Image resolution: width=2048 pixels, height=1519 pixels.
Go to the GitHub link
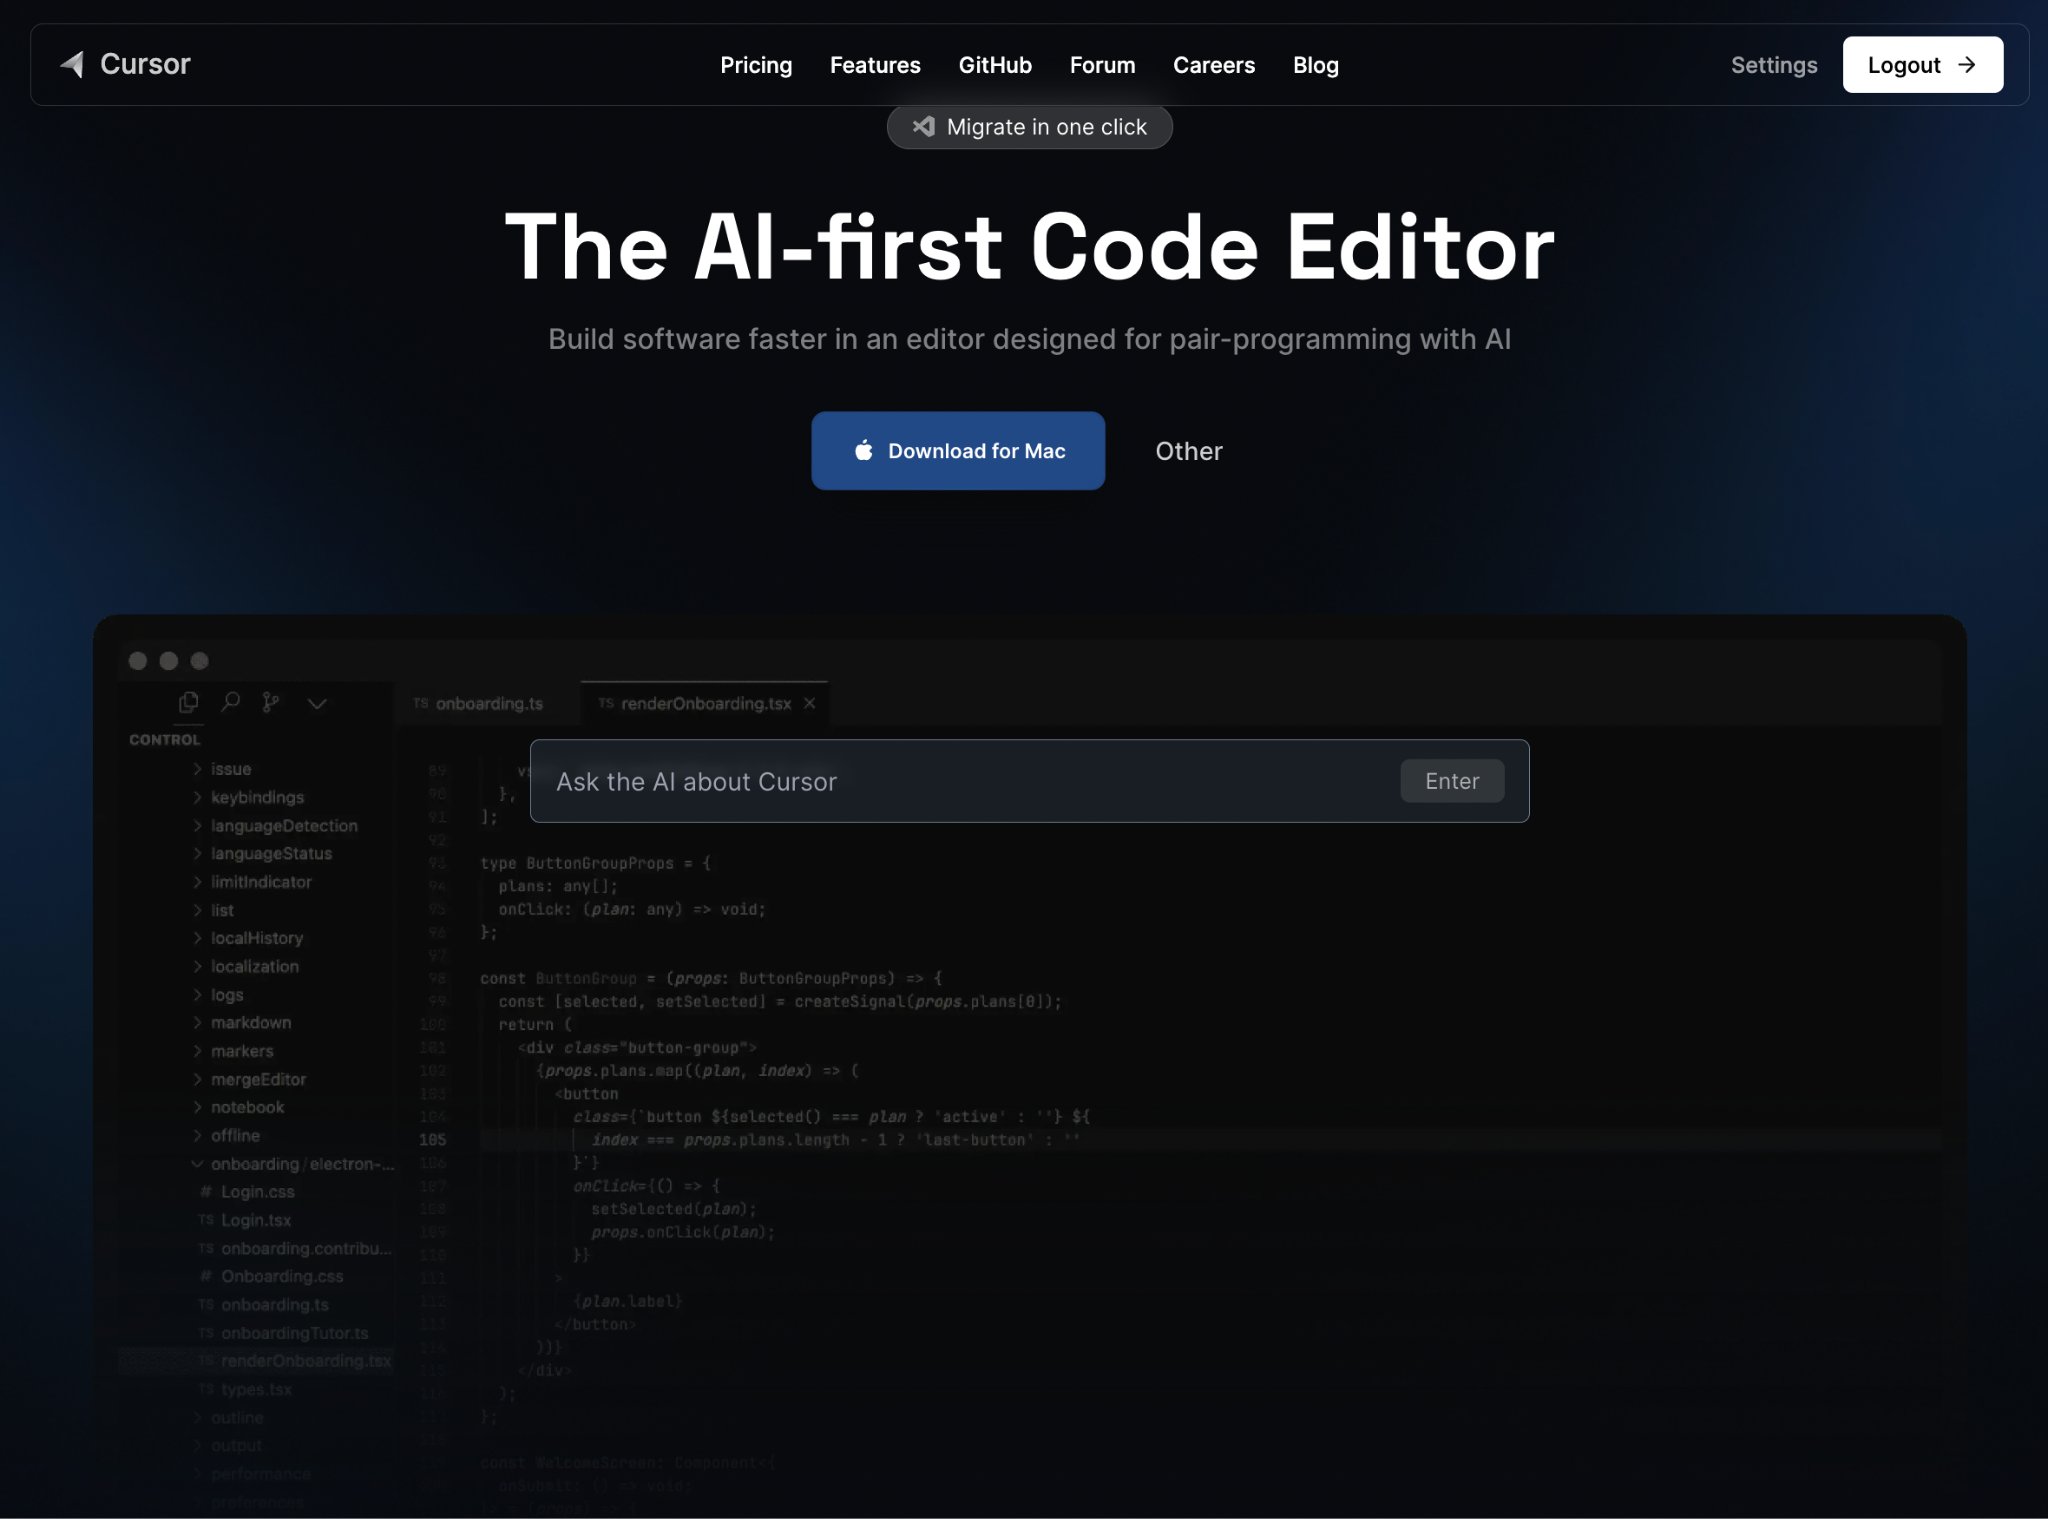(995, 65)
